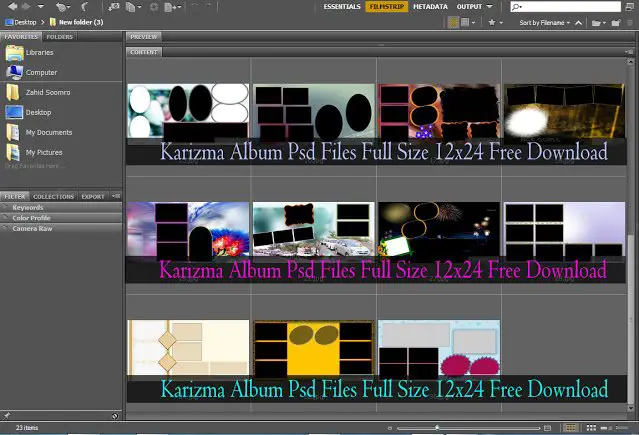
Task: Open the Output document-arrow icon menu
Action: (172, 7)
